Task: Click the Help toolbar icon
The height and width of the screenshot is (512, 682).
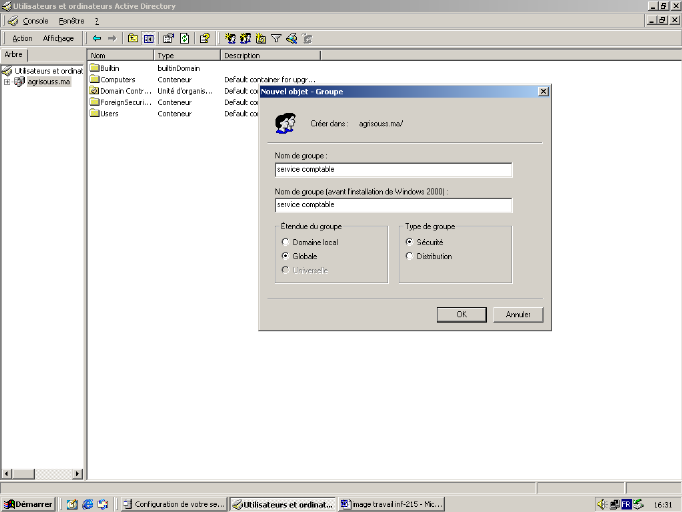Action: pos(205,38)
